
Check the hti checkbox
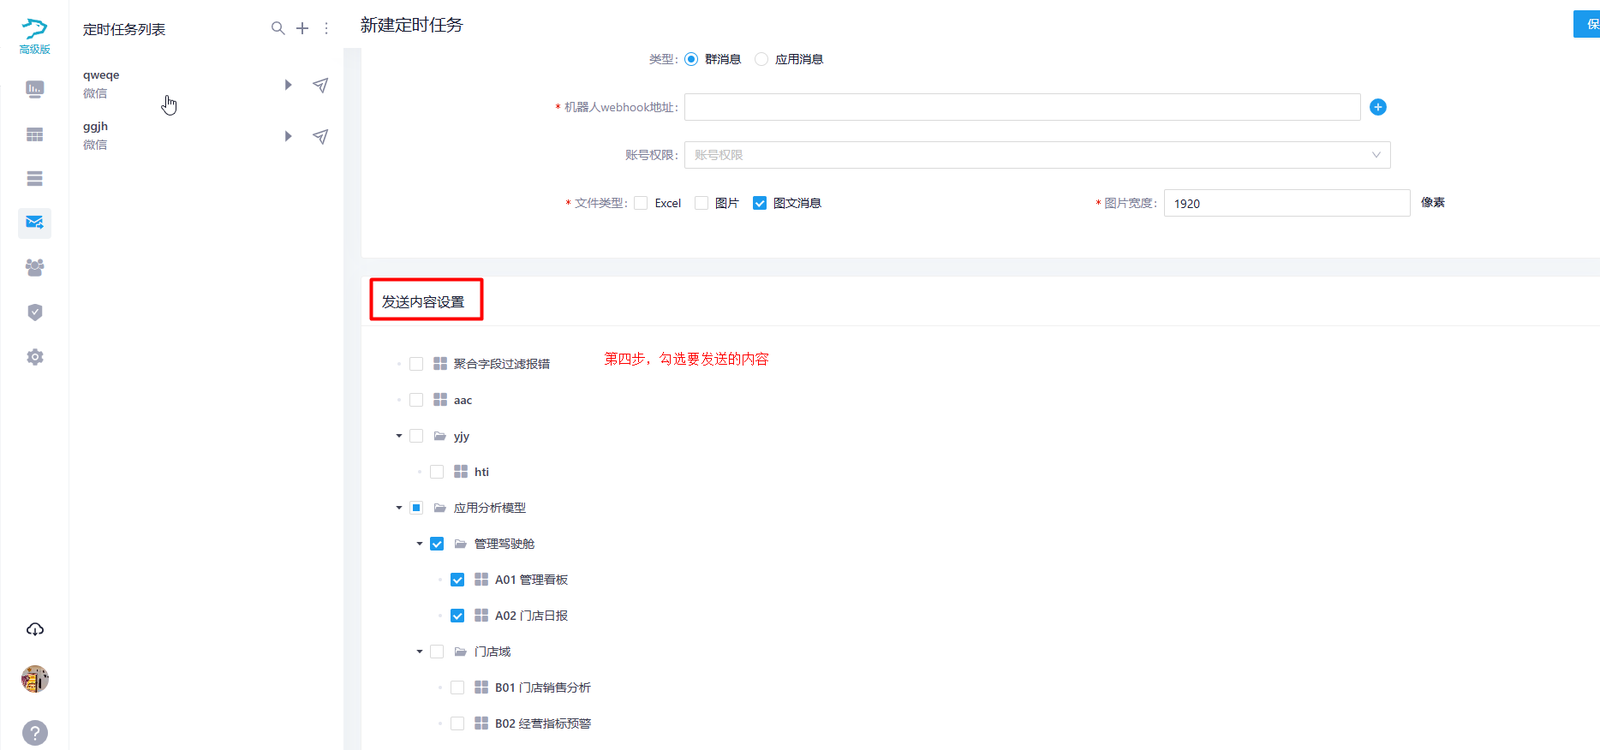coord(437,472)
